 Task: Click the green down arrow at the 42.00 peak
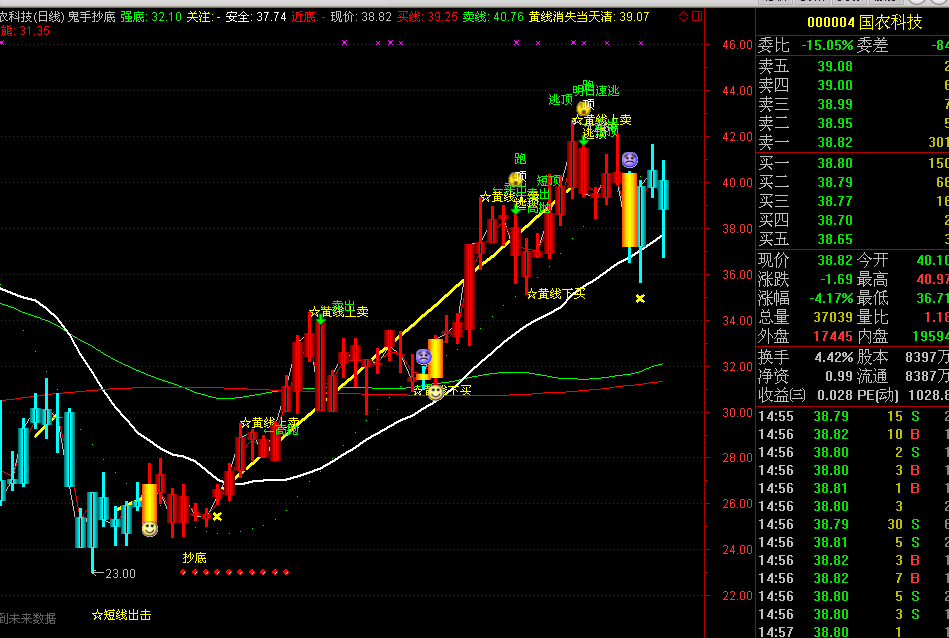[x=583, y=140]
